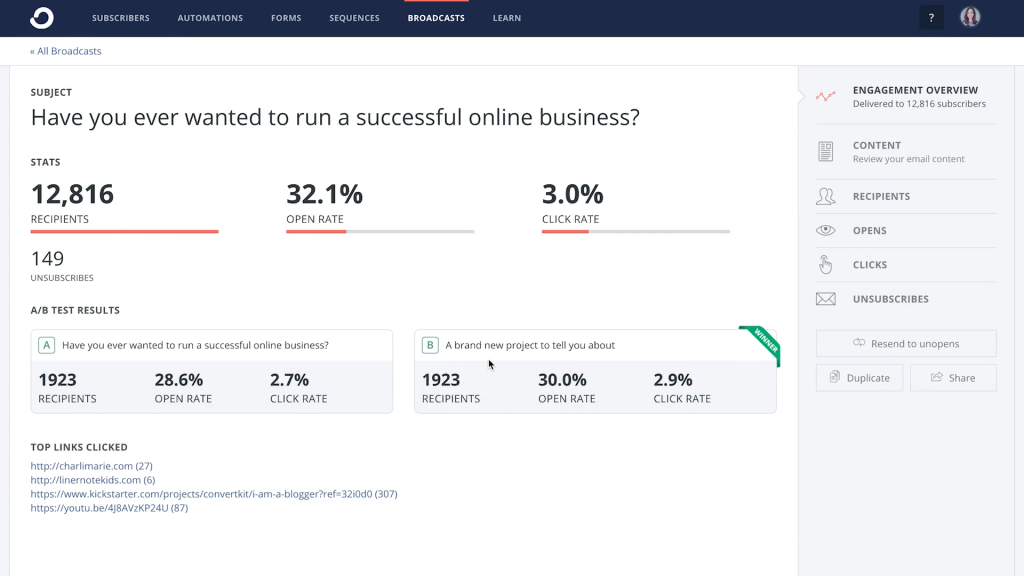Open the Subscribers menu item
The height and width of the screenshot is (576, 1024).
(120, 18)
